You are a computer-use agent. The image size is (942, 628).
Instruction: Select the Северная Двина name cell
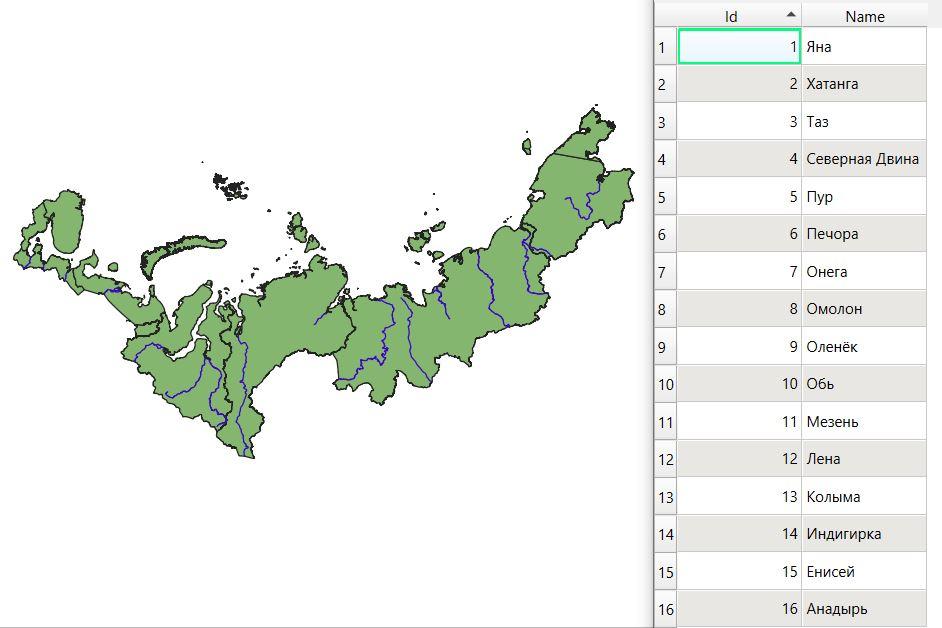pyautogui.click(x=864, y=159)
